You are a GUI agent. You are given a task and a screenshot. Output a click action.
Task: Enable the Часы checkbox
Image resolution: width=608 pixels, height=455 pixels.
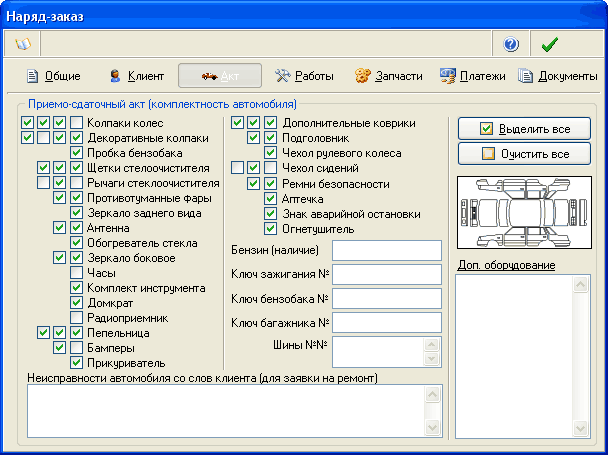click(x=77, y=273)
